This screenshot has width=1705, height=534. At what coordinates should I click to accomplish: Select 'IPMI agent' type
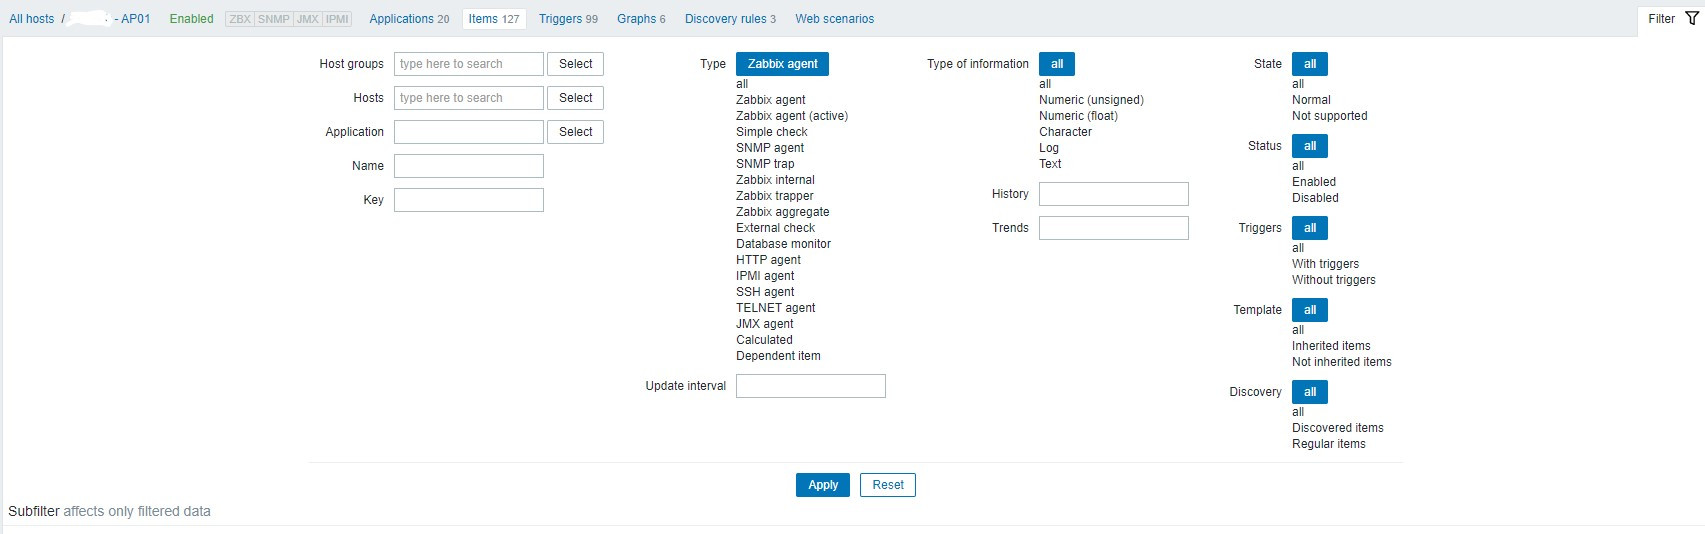coord(765,276)
